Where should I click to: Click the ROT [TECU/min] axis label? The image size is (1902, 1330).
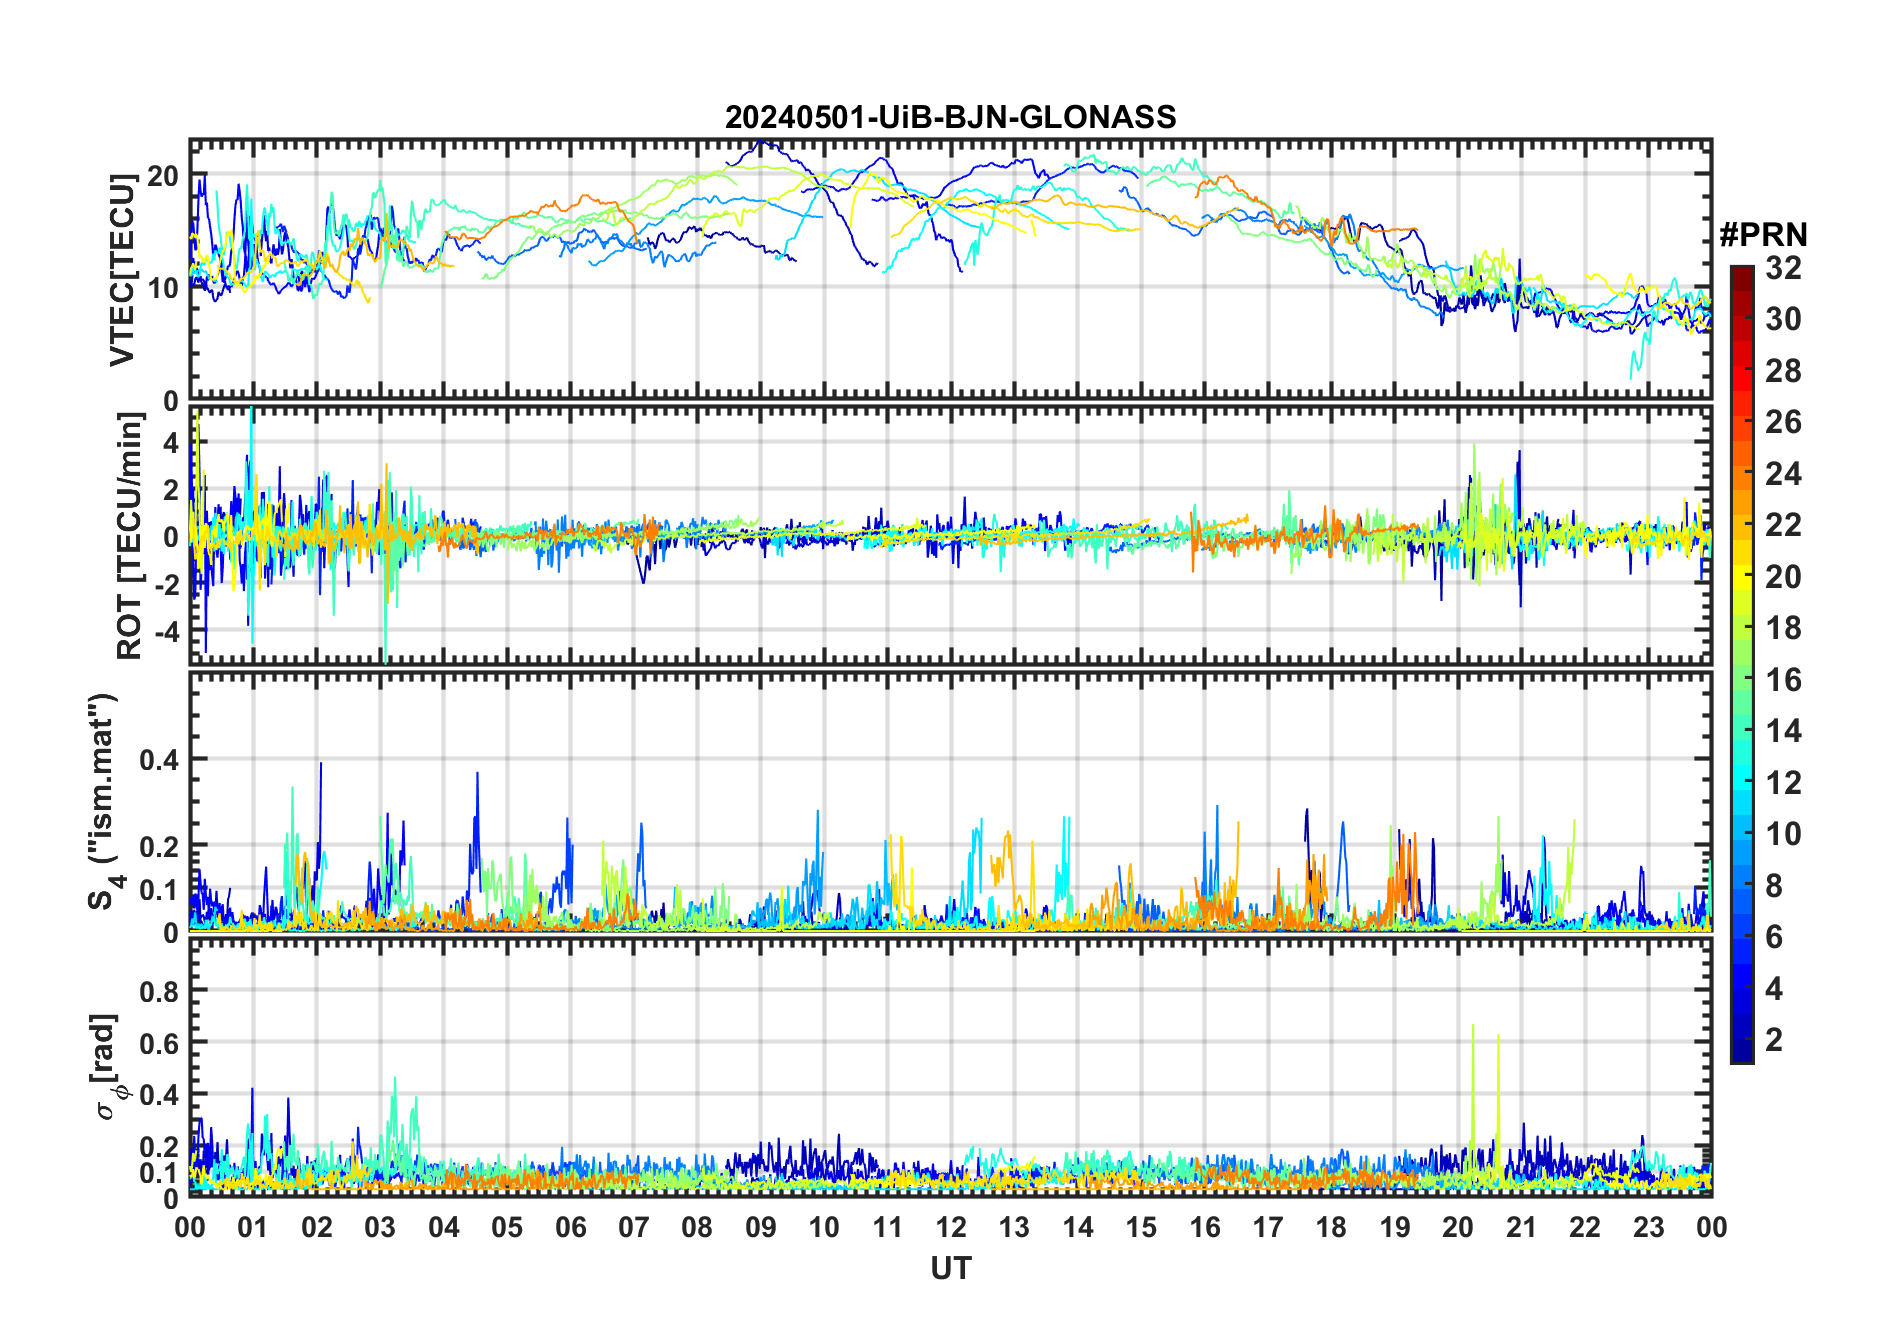(129, 536)
